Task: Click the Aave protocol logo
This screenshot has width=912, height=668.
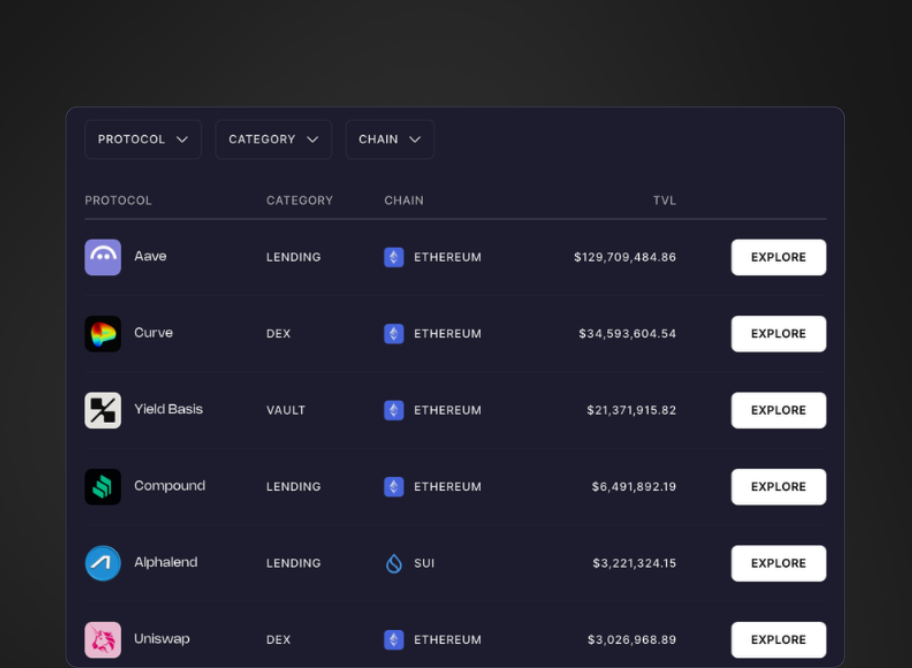Action: 103,257
